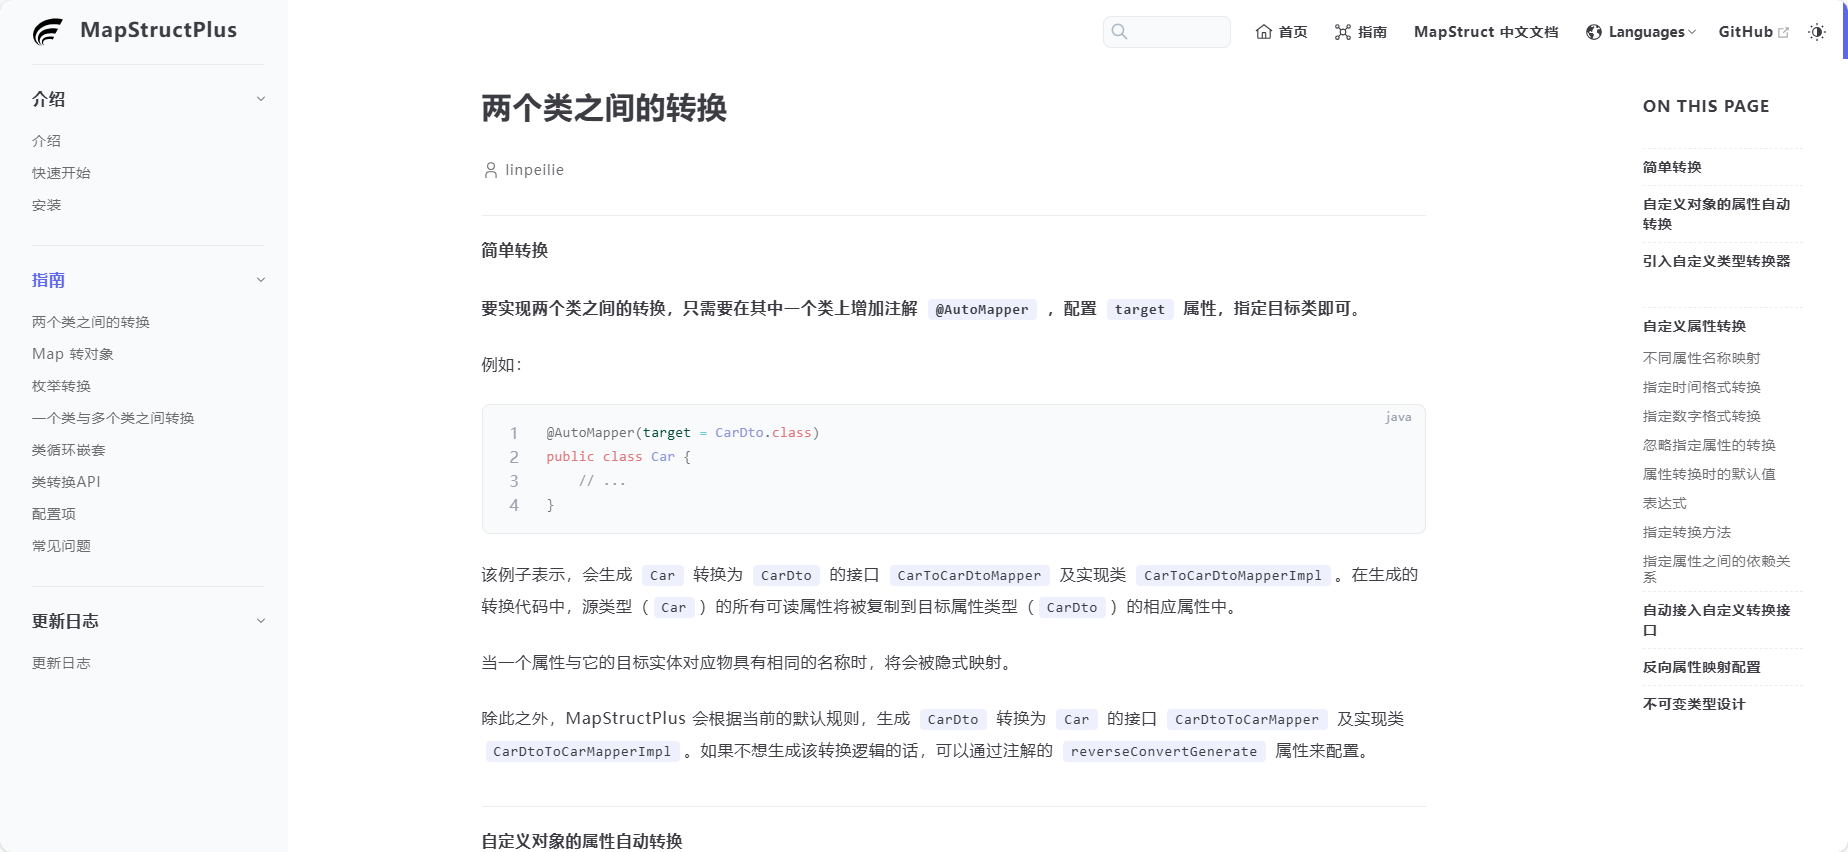Click the reverseConvertGenerate inline code
The image size is (1848, 852).
pos(1164,752)
